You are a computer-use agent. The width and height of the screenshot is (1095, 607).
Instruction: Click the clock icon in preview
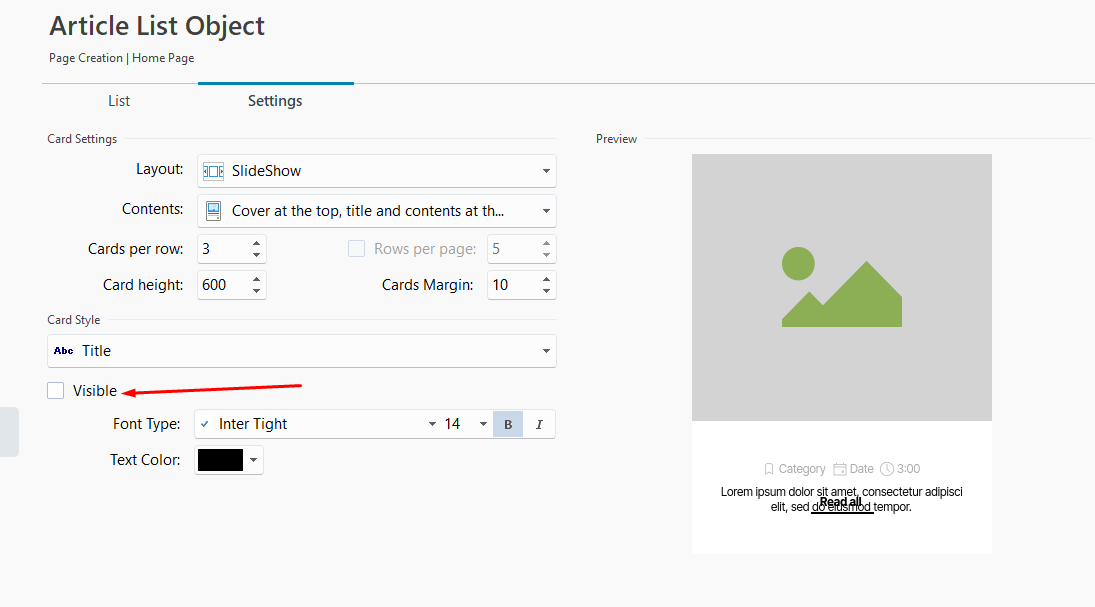pos(887,469)
